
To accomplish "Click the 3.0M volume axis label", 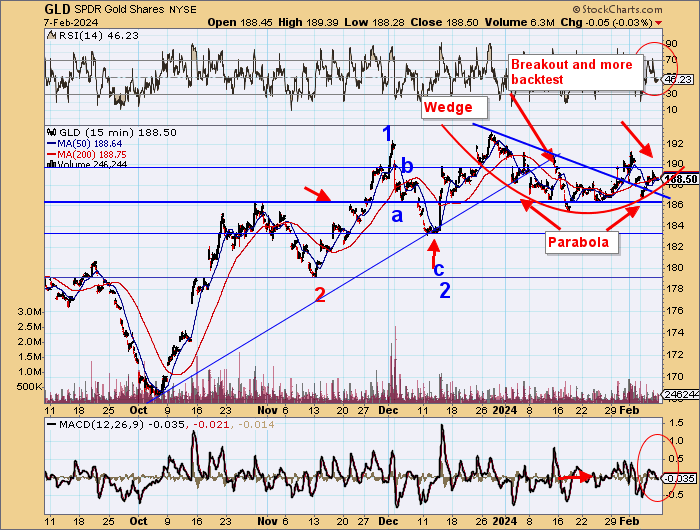I will coord(30,311).
